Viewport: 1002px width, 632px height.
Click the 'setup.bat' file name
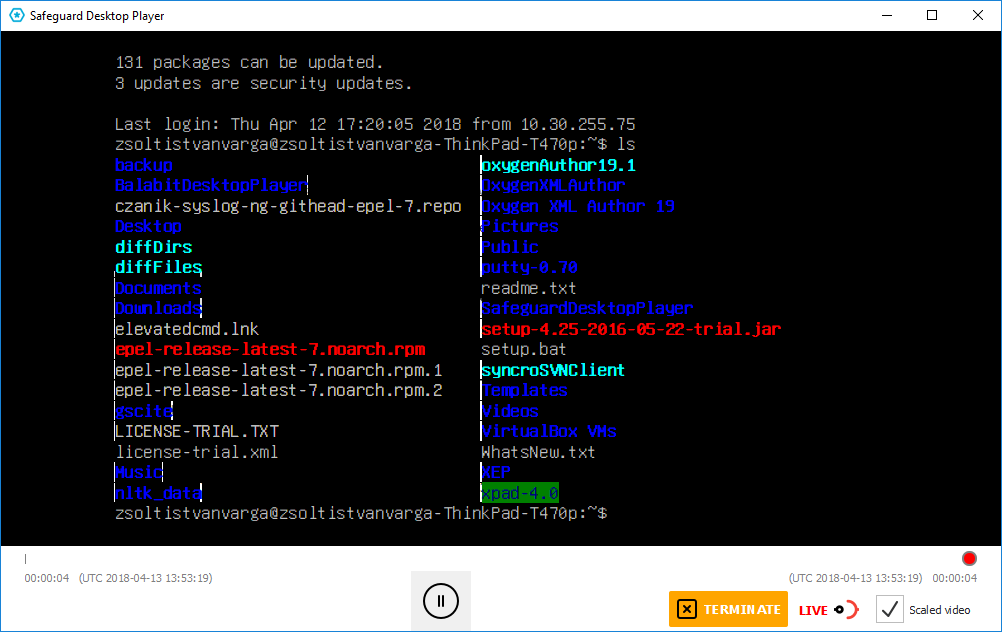click(x=524, y=349)
